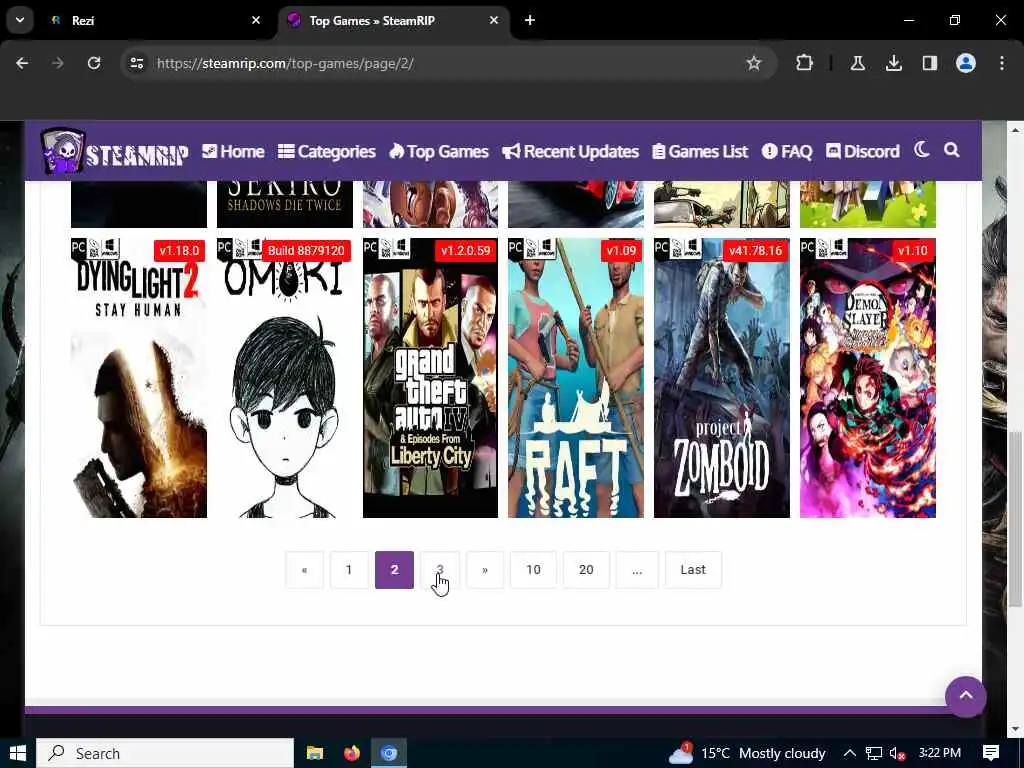Jump to the Last page

(693, 569)
